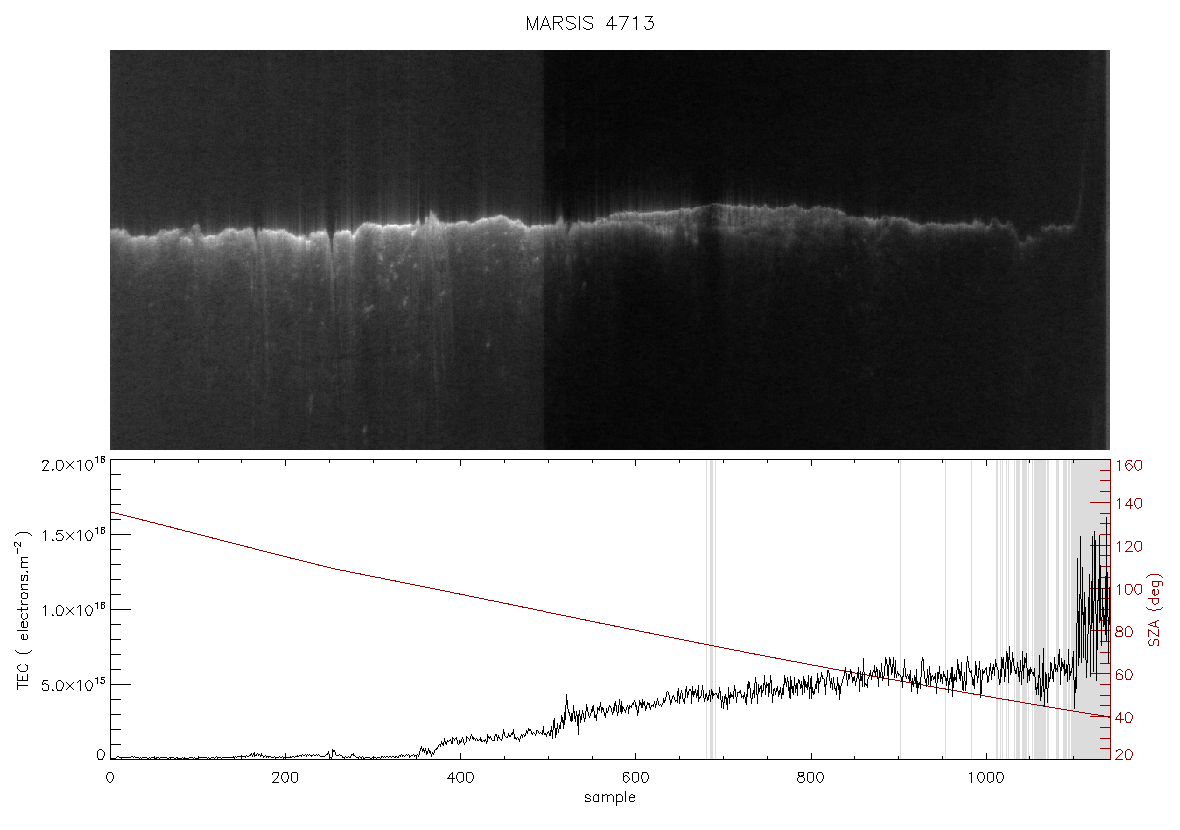Click the 40 tick on SZA axis

1124,718
